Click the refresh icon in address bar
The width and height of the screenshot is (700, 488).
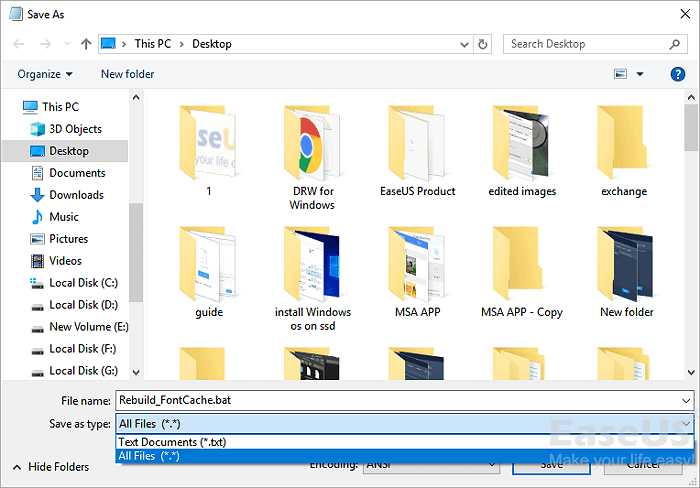(x=484, y=44)
